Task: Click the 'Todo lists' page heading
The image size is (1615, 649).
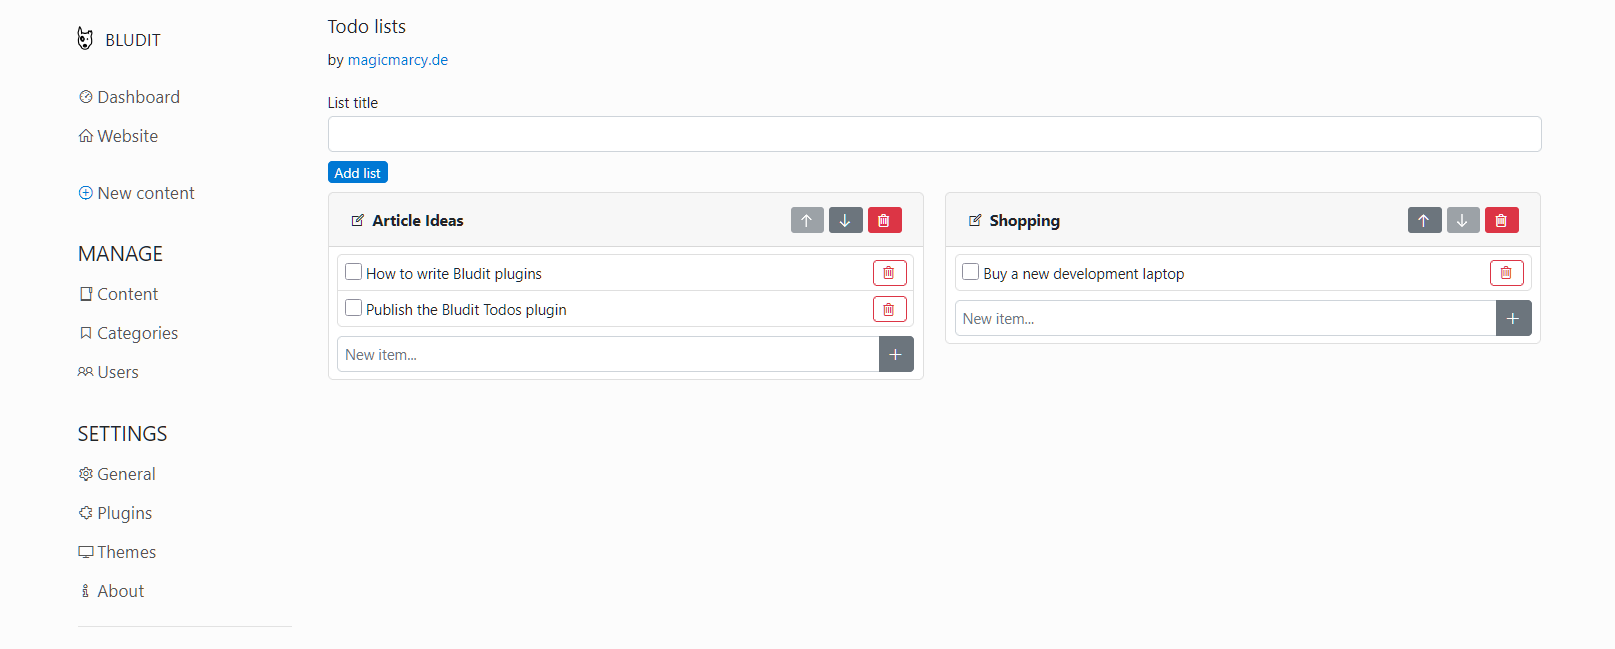Action: pos(367,27)
